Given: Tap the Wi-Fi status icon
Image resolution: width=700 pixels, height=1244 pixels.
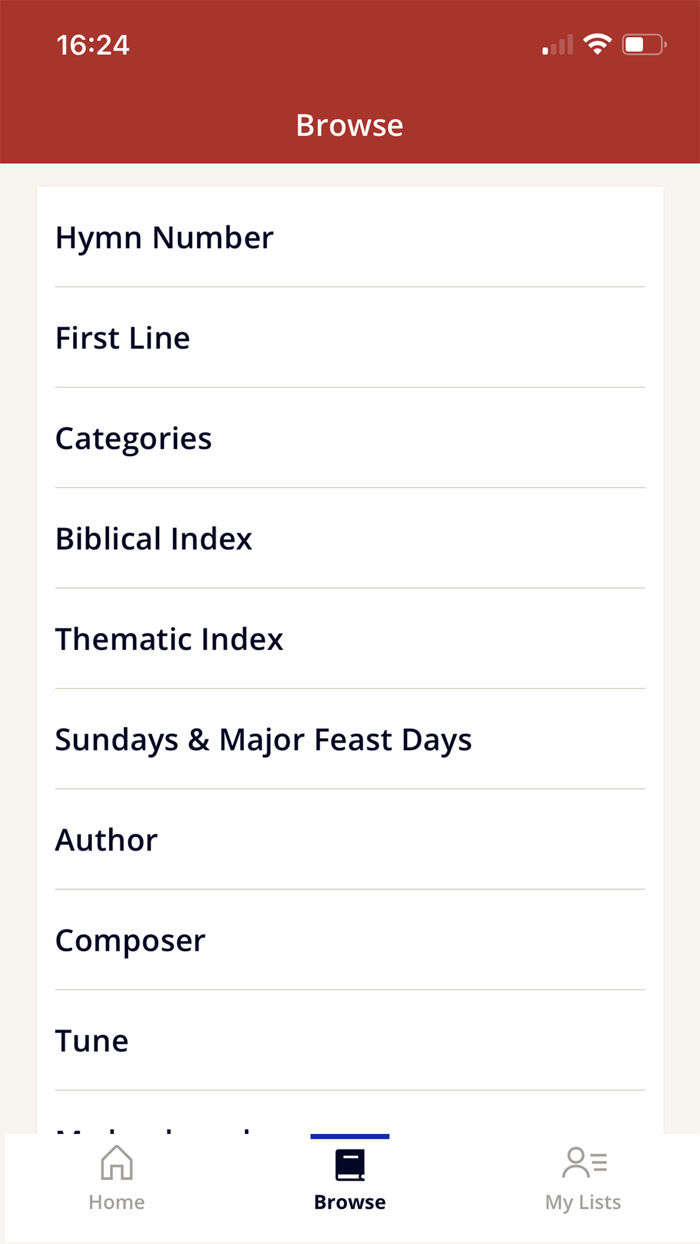Looking at the screenshot, I should 597,44.
